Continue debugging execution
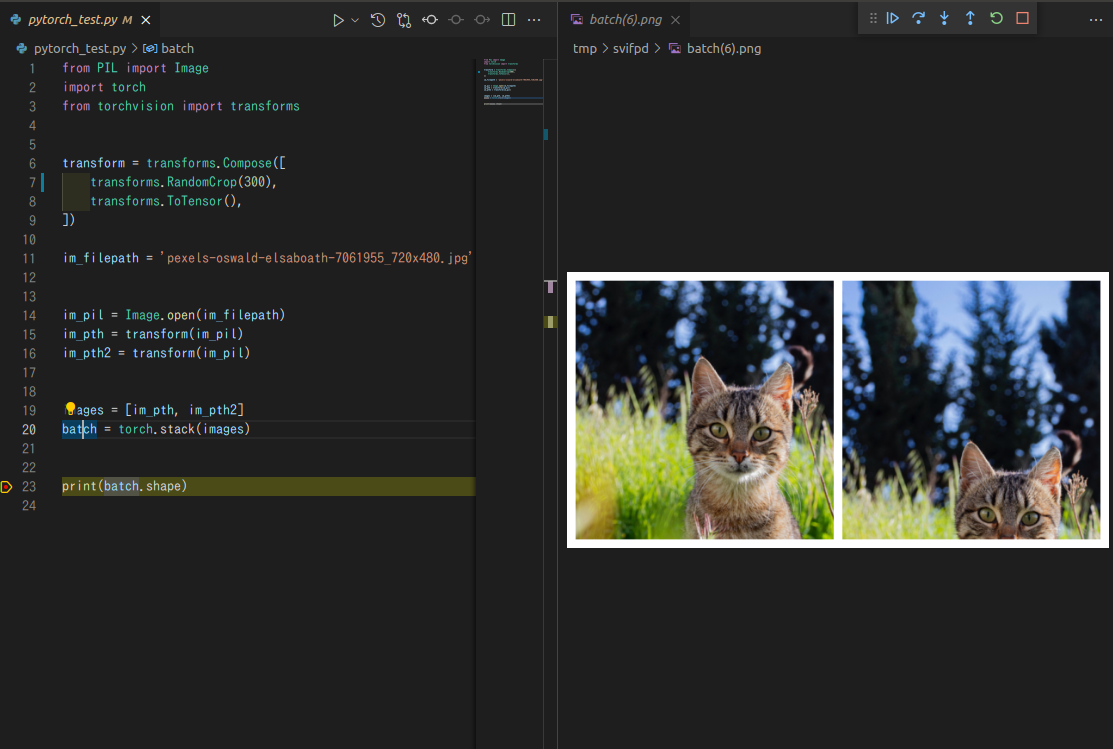 893,18
